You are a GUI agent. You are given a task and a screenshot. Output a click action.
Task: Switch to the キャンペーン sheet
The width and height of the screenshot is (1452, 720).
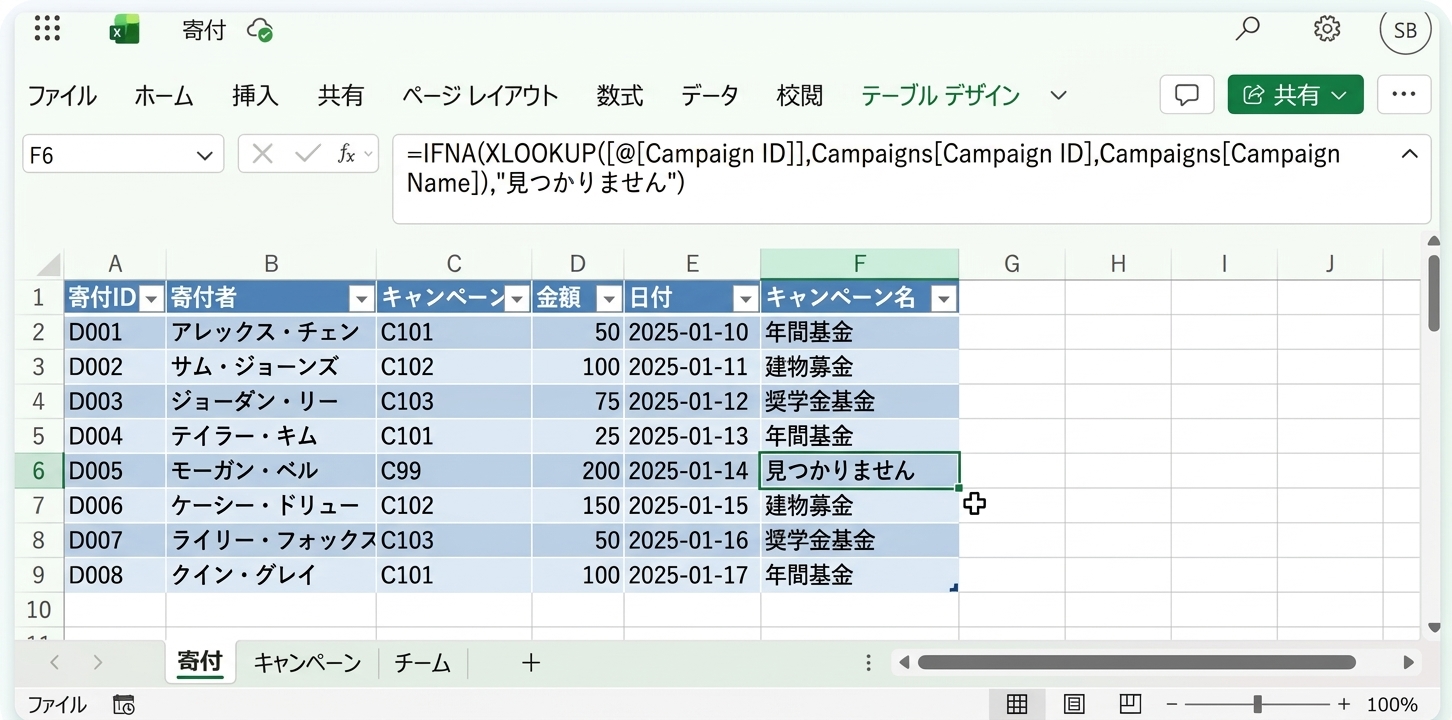(307, 662)
